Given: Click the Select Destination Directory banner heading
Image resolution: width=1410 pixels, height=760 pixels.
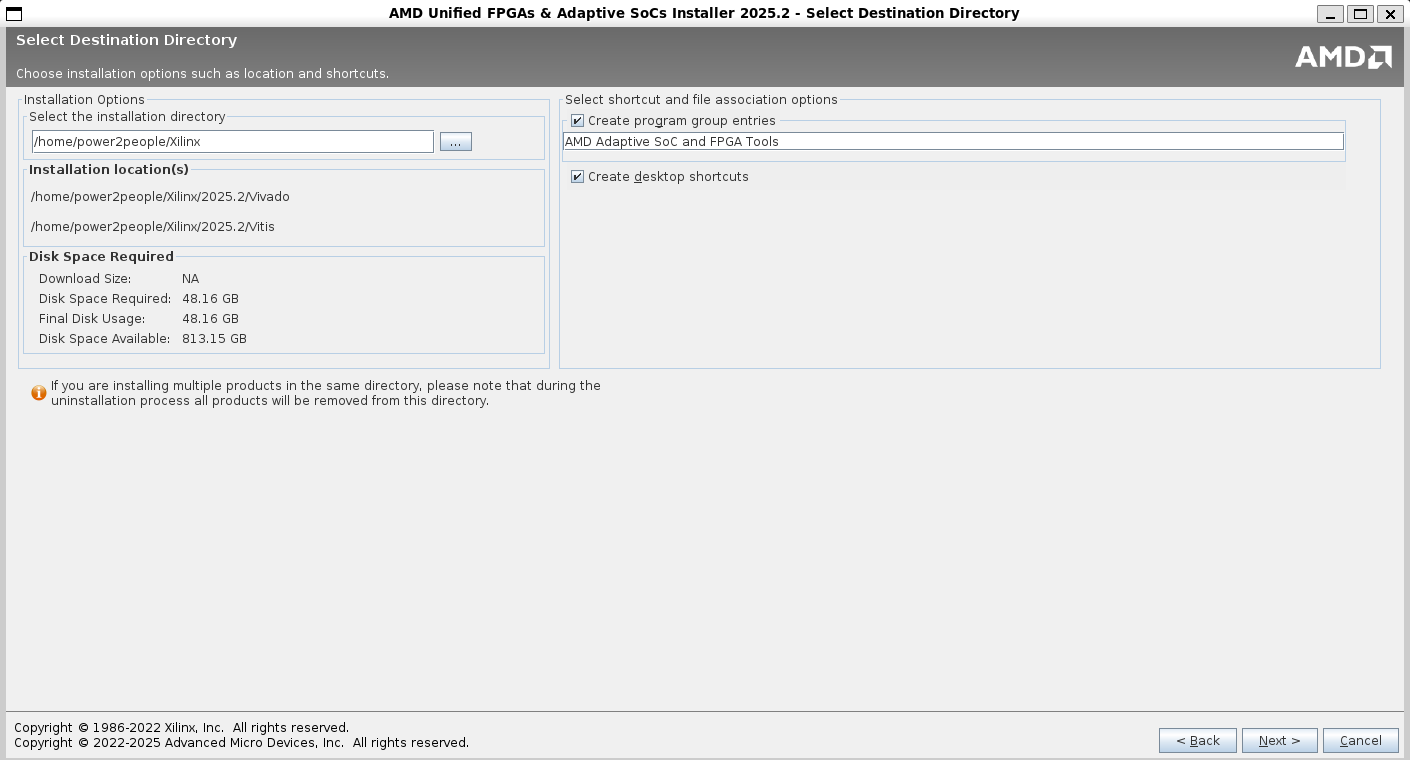Looking at the screenshot, I should click(127, 40).
